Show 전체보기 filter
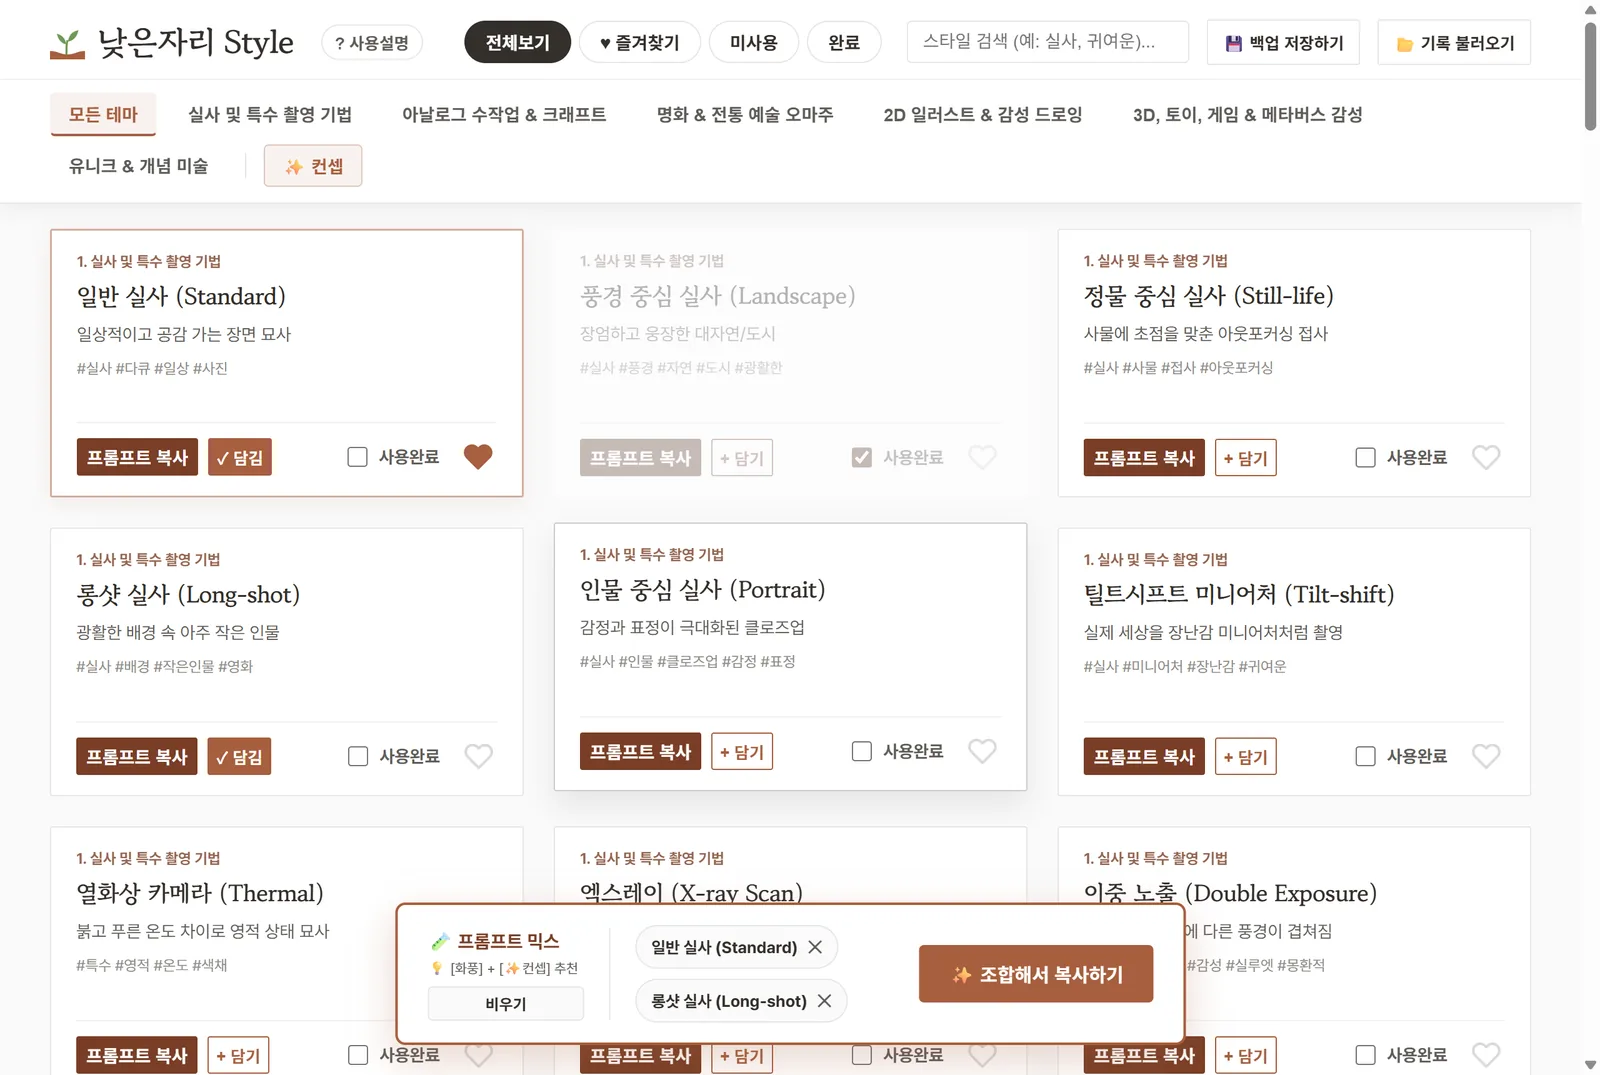 [518, 42]
